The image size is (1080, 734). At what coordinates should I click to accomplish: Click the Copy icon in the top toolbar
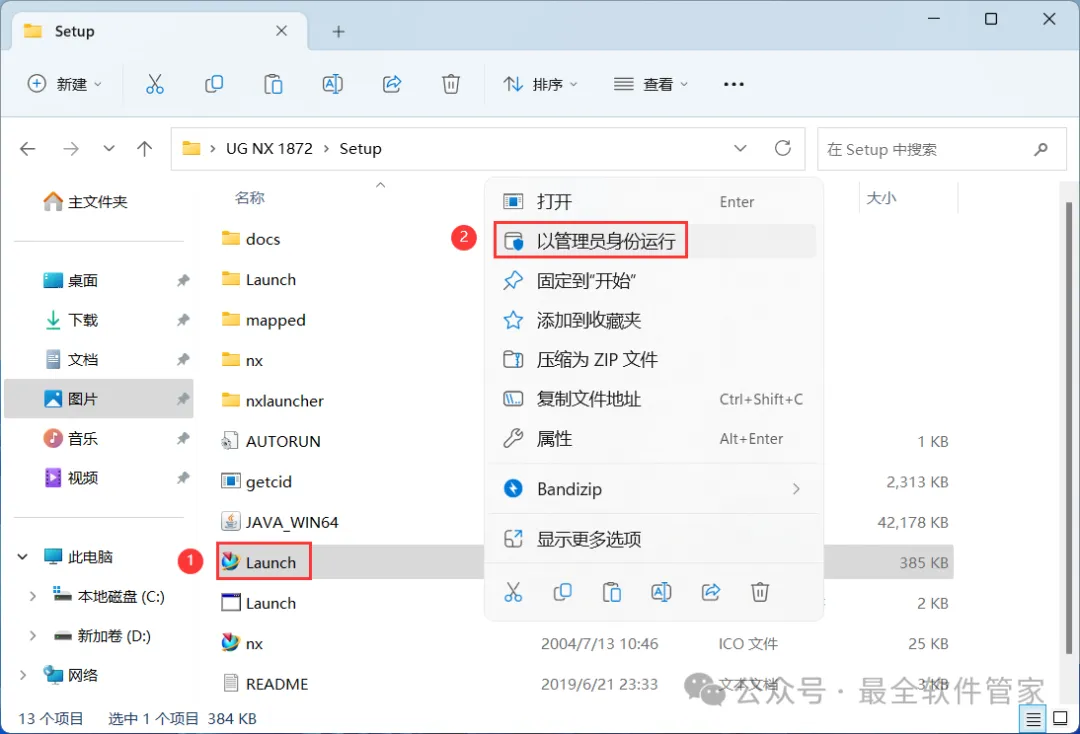pyautogui.click(x=214, y=84)
